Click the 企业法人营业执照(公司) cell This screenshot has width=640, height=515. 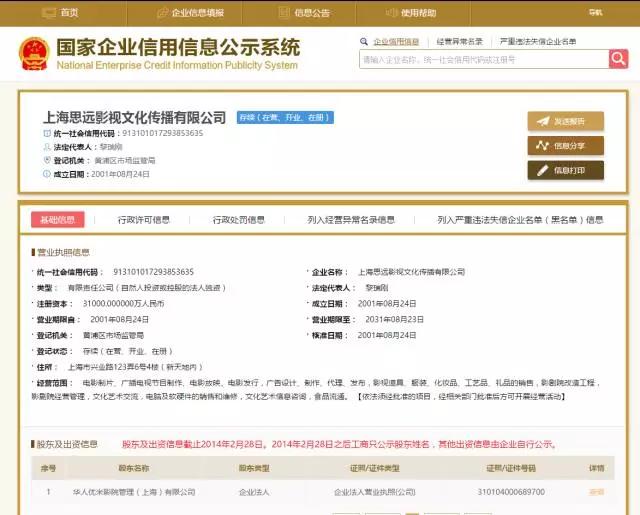[x=374, y=492]
